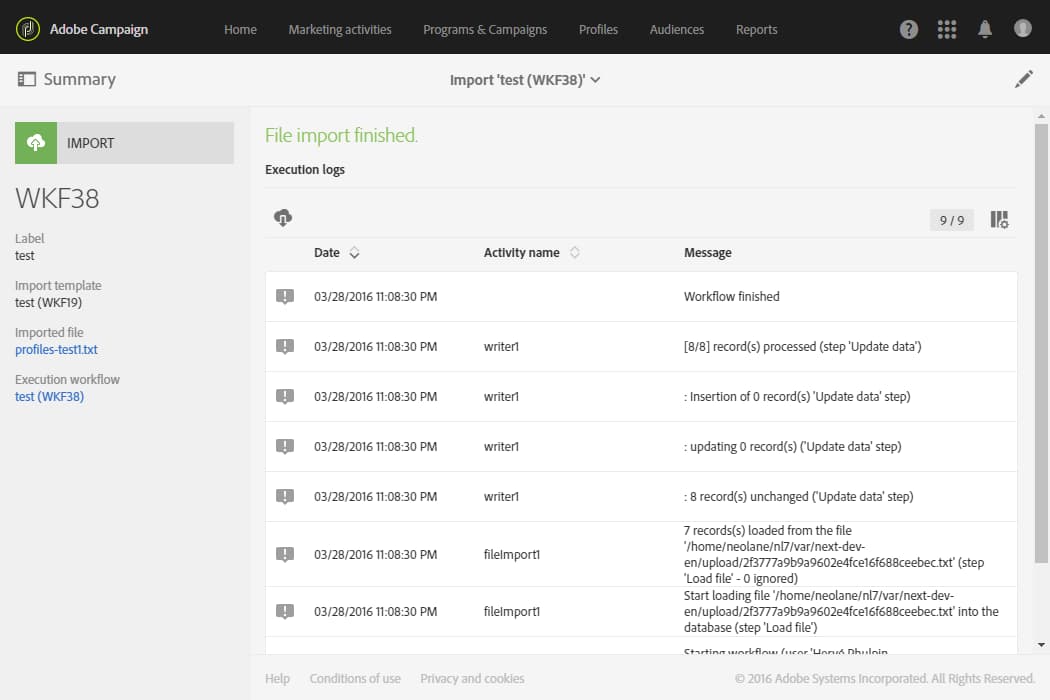1050x700 pixels.
Task: Click the green IMPORT icon
Action: (x=36, y=143)
